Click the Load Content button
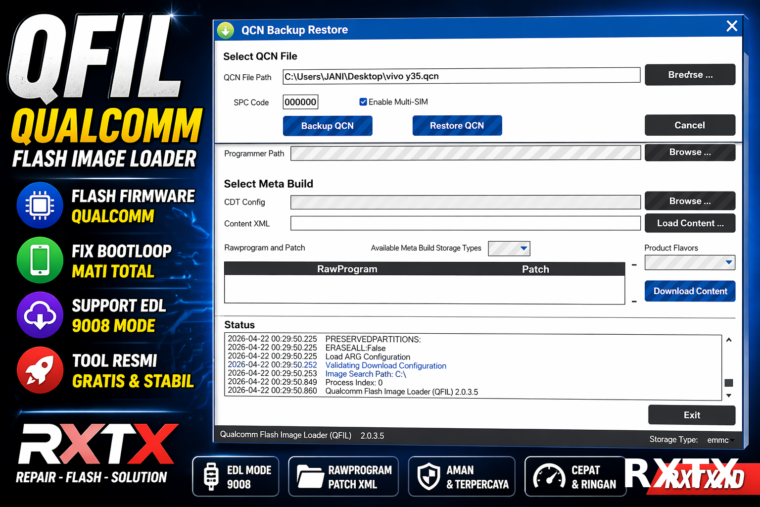Viewport: 760px width, 507px height. pos(690,223)
